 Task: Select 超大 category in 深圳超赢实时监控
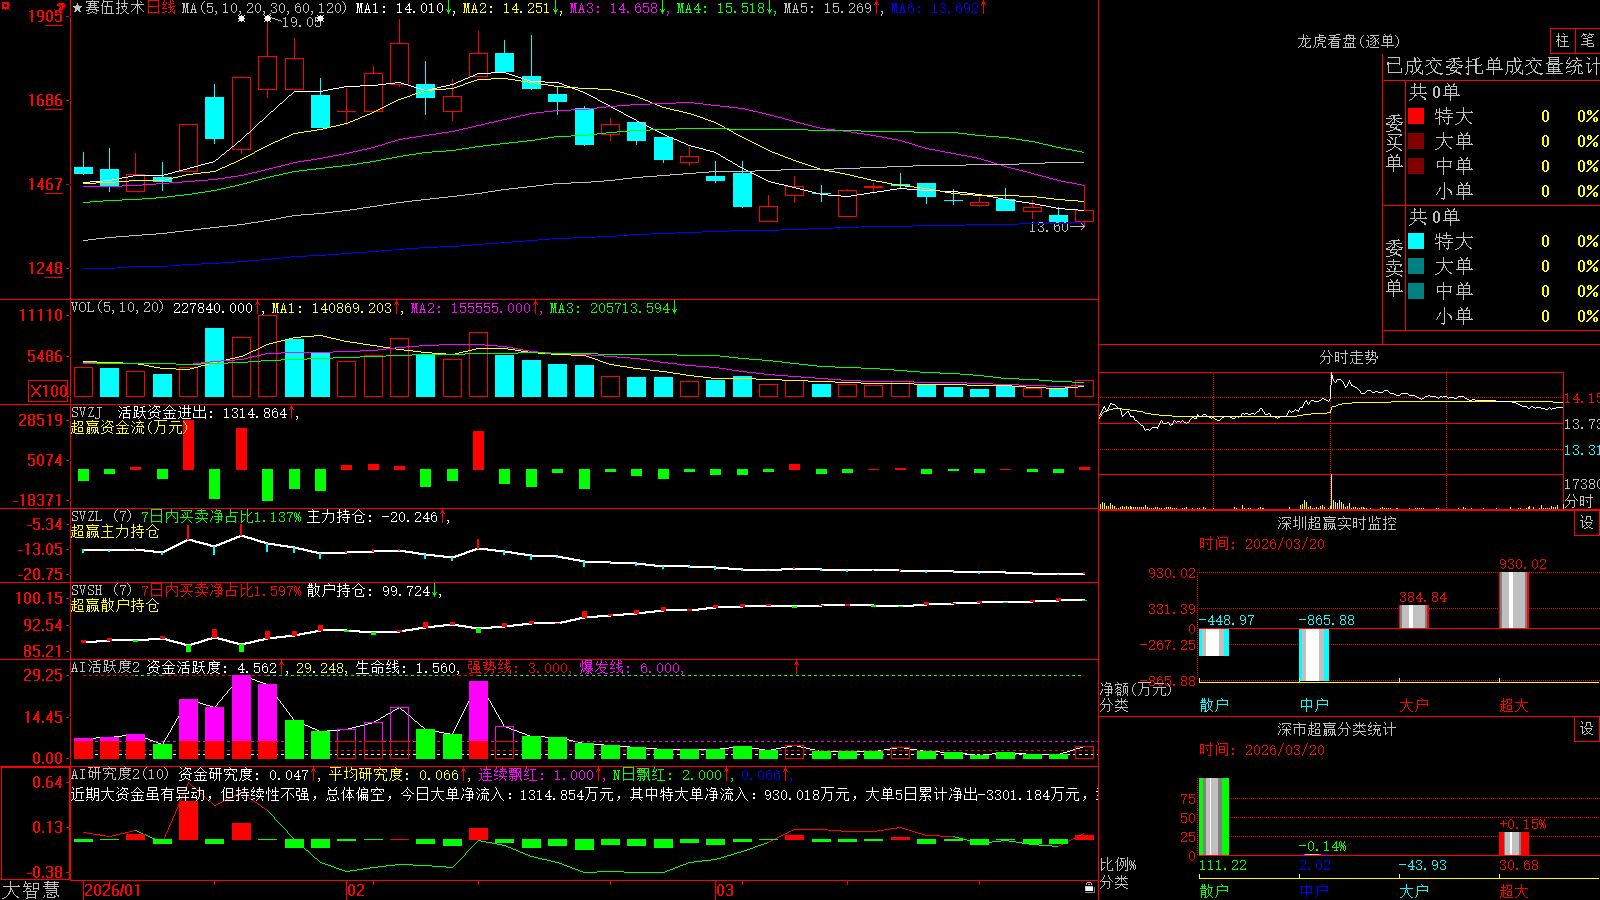(x=1514, y=705)
